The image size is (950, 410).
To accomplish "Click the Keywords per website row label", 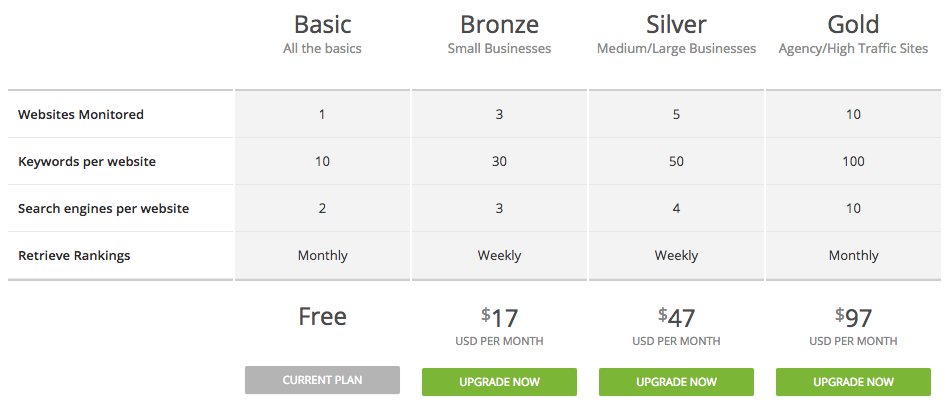I will [x=87, y=162].
